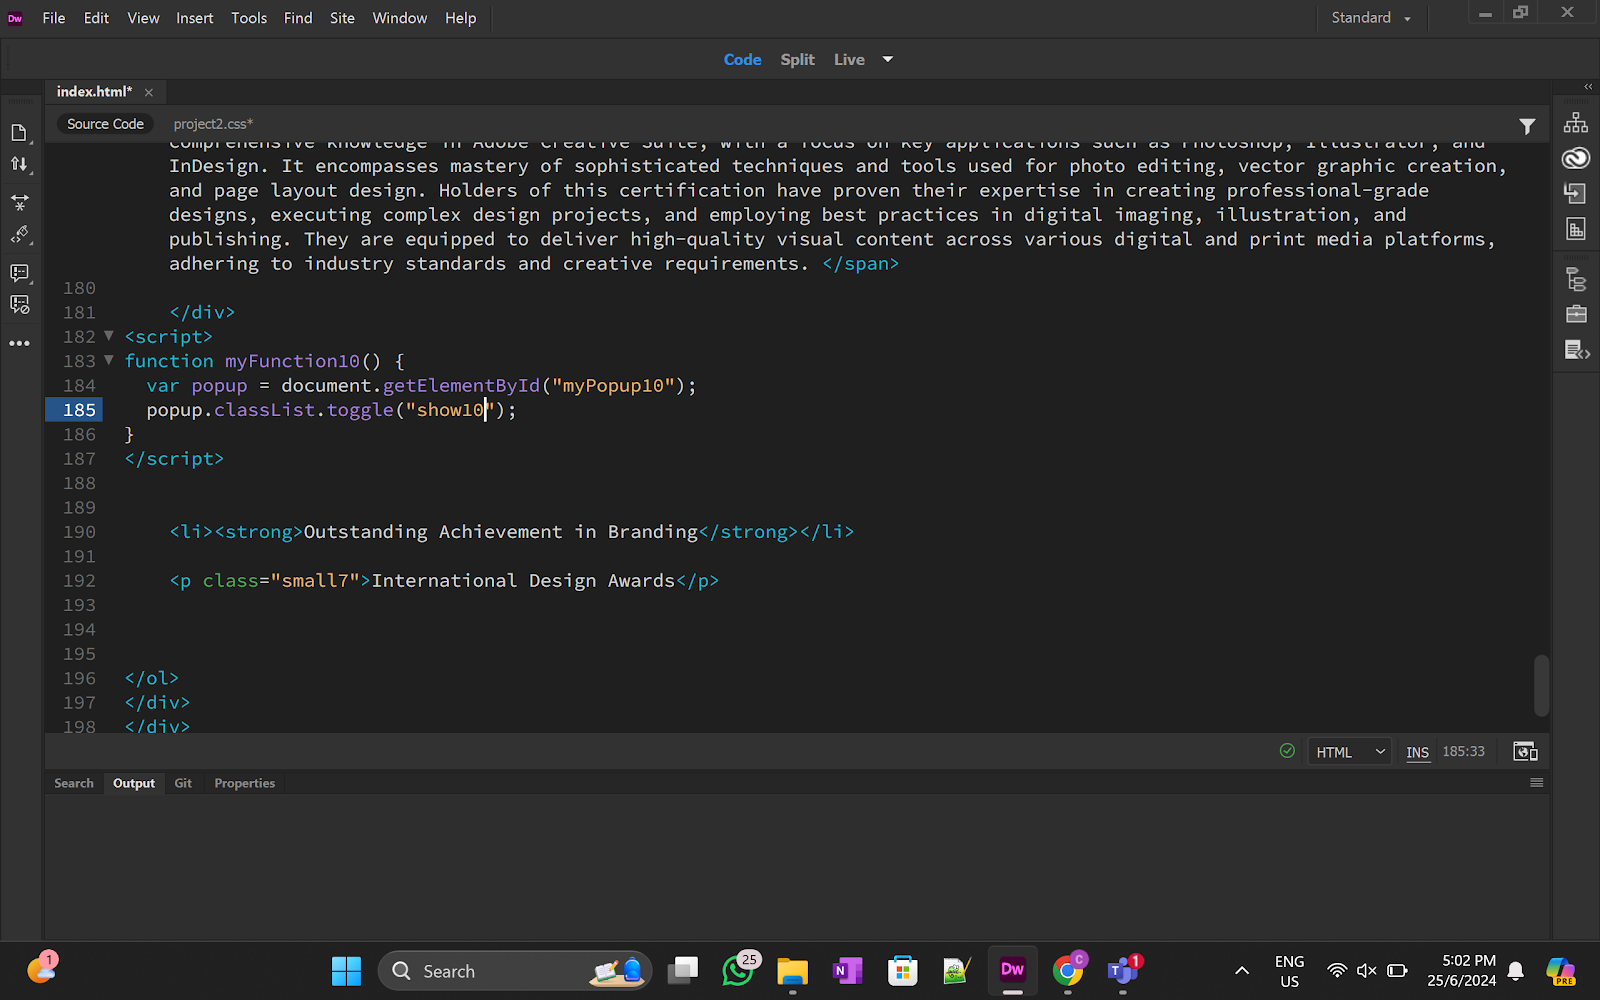Collapse the script tag at line 182
The height and width of the screenshot is (1000, 1600).
click(109, 336)
